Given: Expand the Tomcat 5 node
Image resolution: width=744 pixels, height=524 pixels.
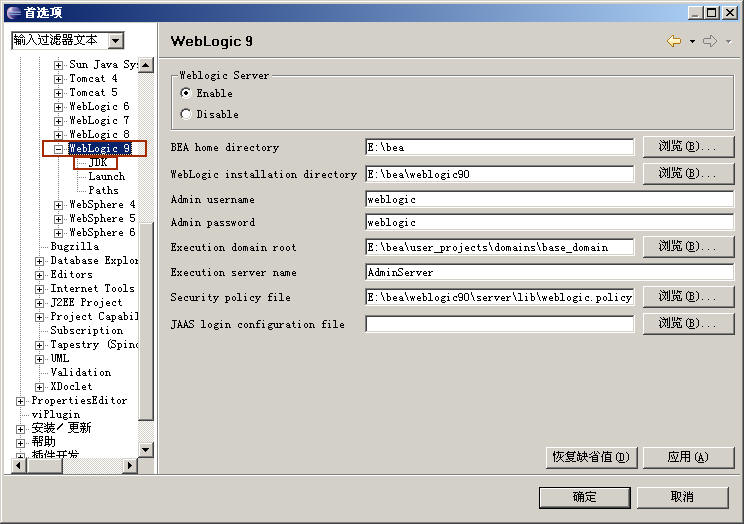Looking at the screenshot, I should tap(58, 93).
